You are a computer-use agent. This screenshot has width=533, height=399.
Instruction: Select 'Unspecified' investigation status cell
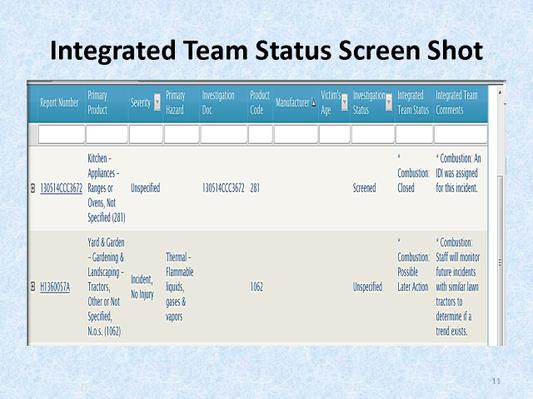(x=367, y=287)
